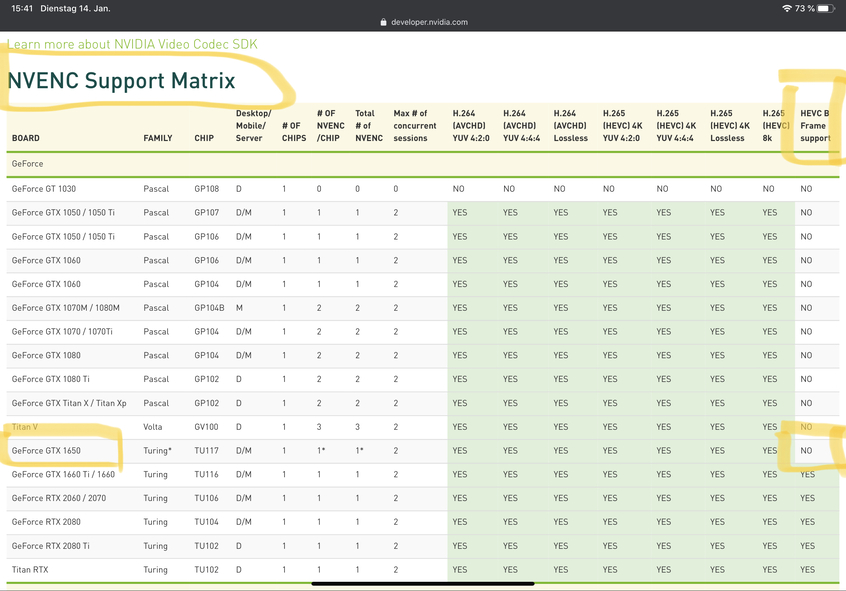Click the TU106 chip cell
Image resolution: width=846 pixels, height=591 pixels.
click(207, 498)
